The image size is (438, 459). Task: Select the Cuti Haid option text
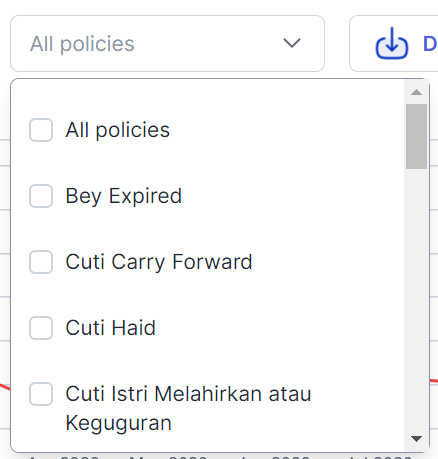(111, 328)
